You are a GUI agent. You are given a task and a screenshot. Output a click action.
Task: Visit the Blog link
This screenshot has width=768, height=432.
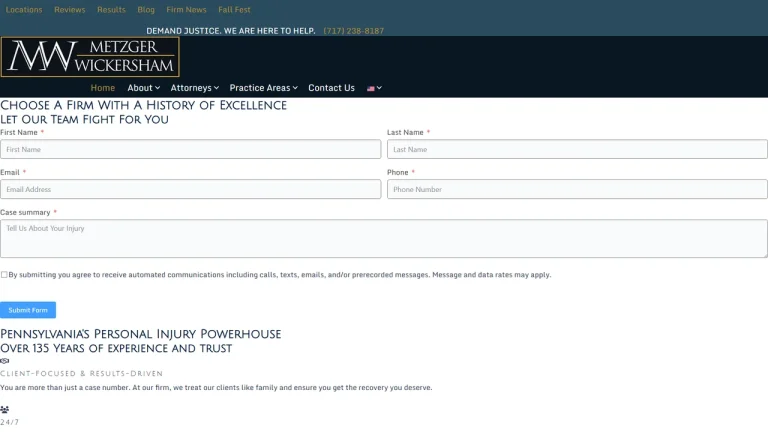tap(146, 10)
